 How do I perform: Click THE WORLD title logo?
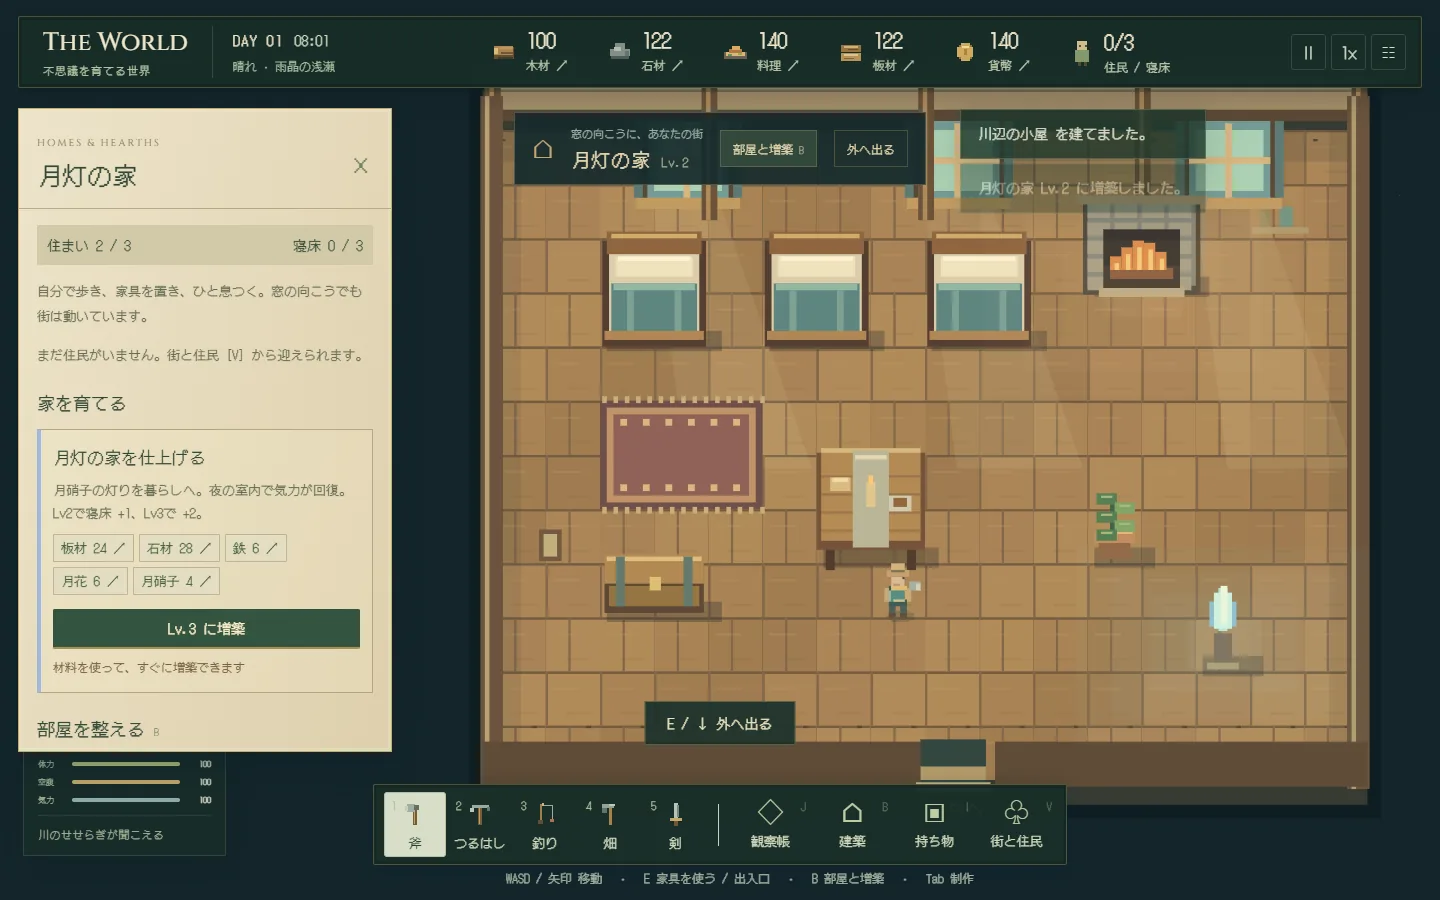tap(115, 42)
